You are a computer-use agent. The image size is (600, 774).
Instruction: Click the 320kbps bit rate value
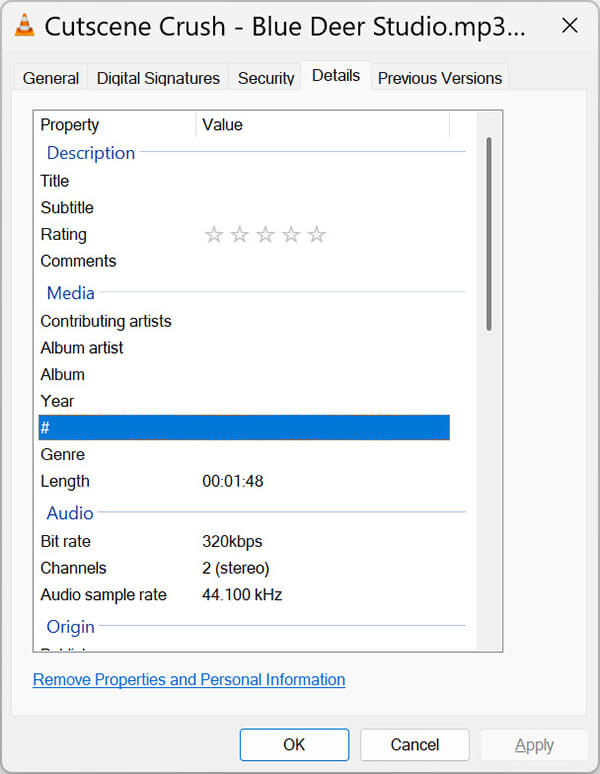[x=232, y=542]
